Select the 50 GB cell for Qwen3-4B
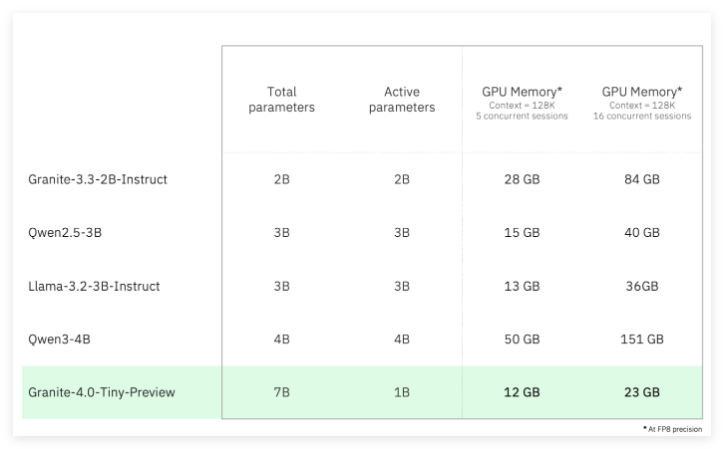 524,339
